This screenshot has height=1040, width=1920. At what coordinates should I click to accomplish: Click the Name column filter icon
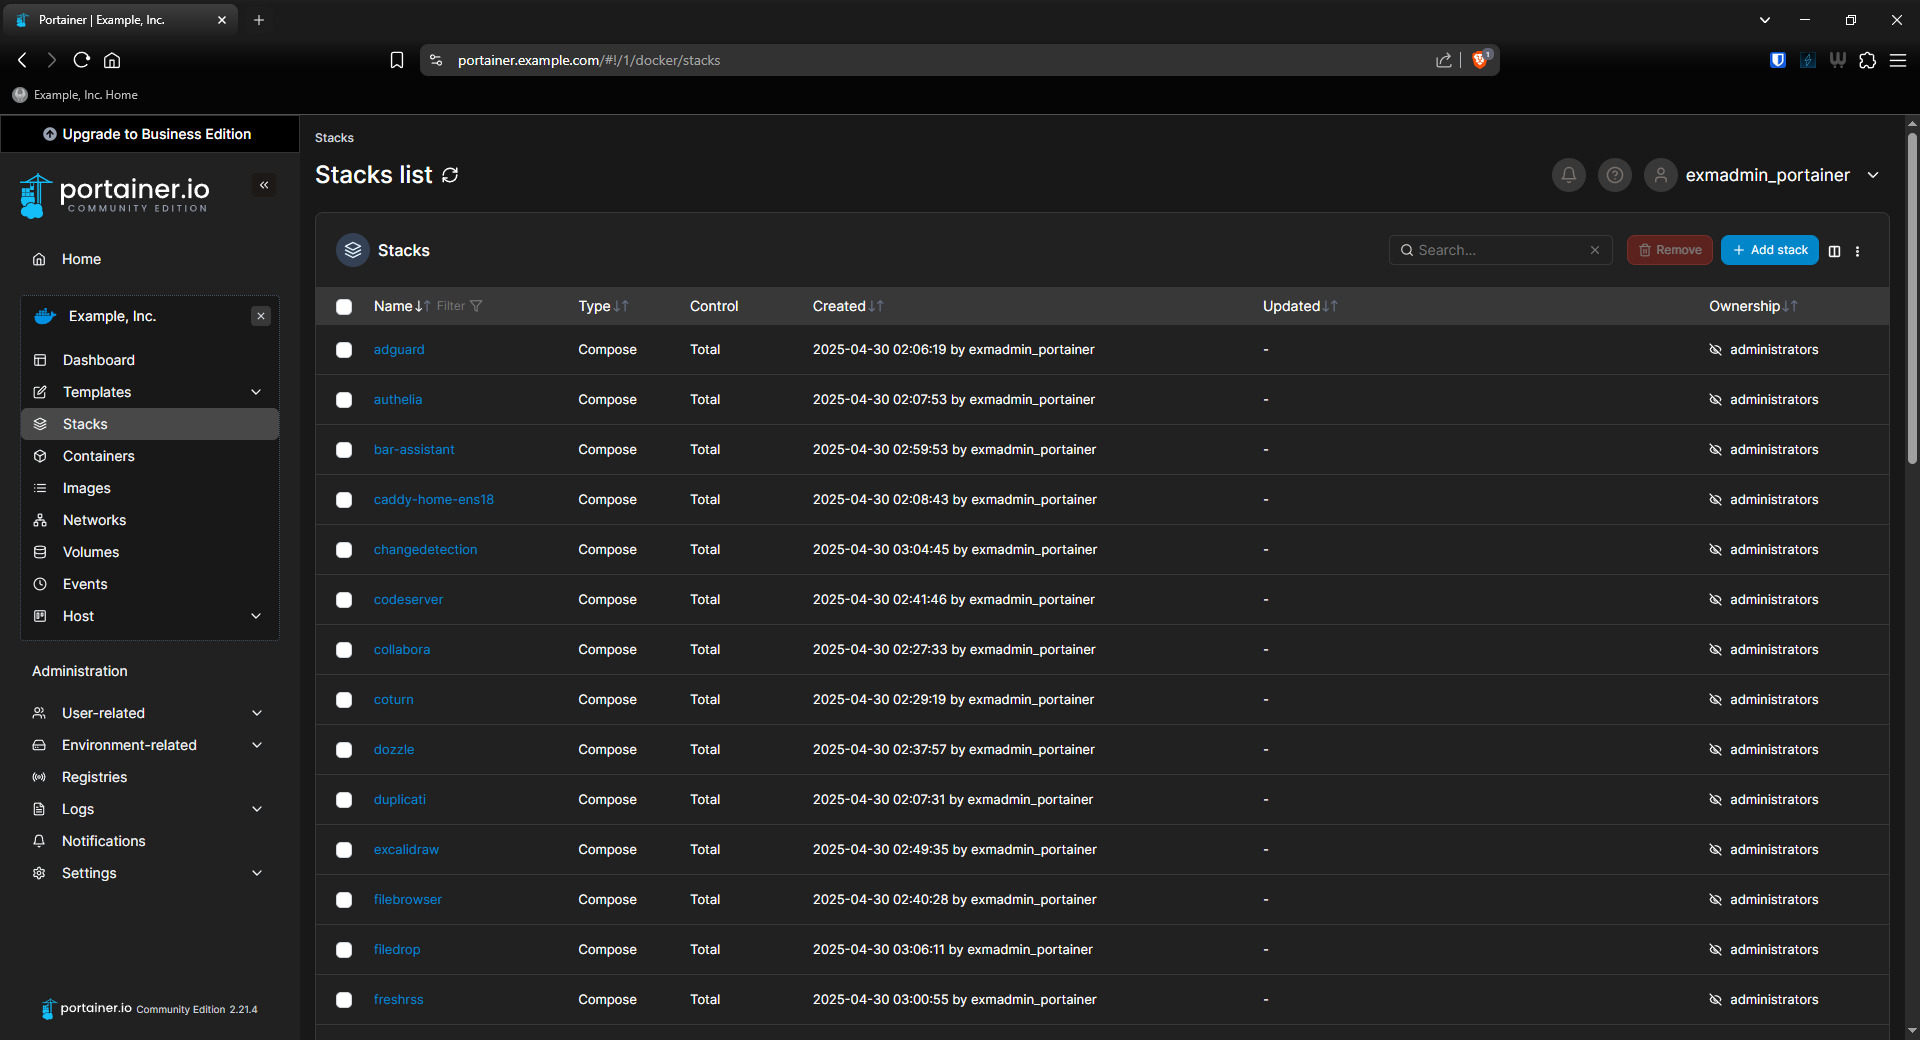(x=476, y=306)
